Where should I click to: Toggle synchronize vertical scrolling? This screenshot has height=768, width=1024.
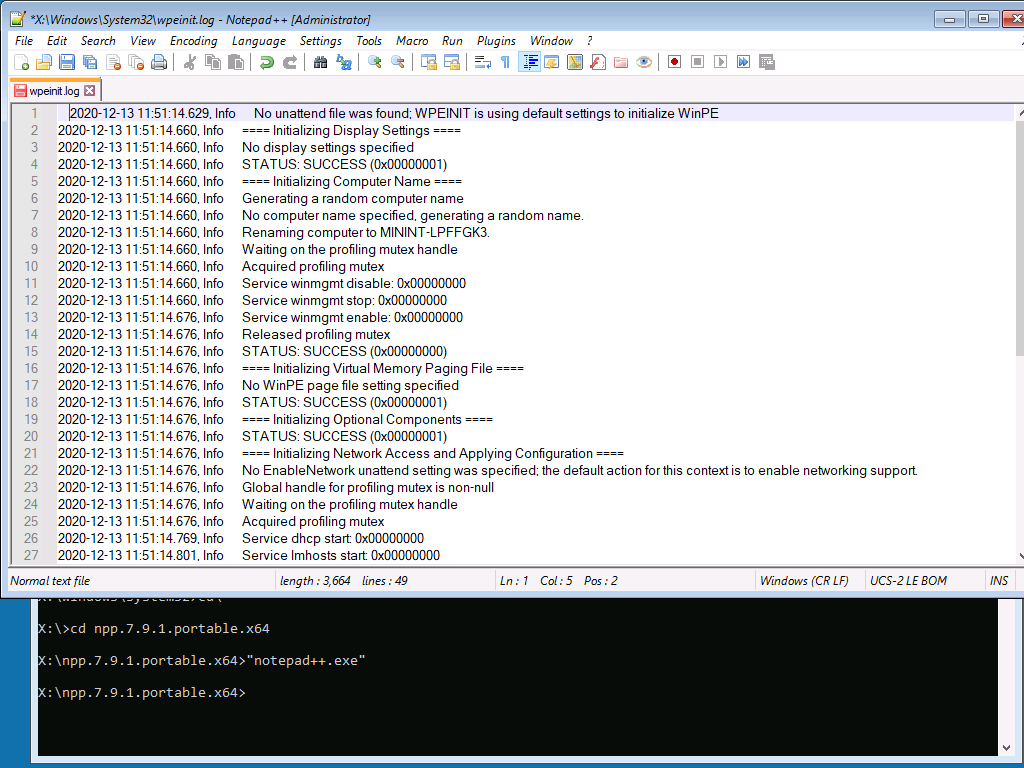coord(428,62)
